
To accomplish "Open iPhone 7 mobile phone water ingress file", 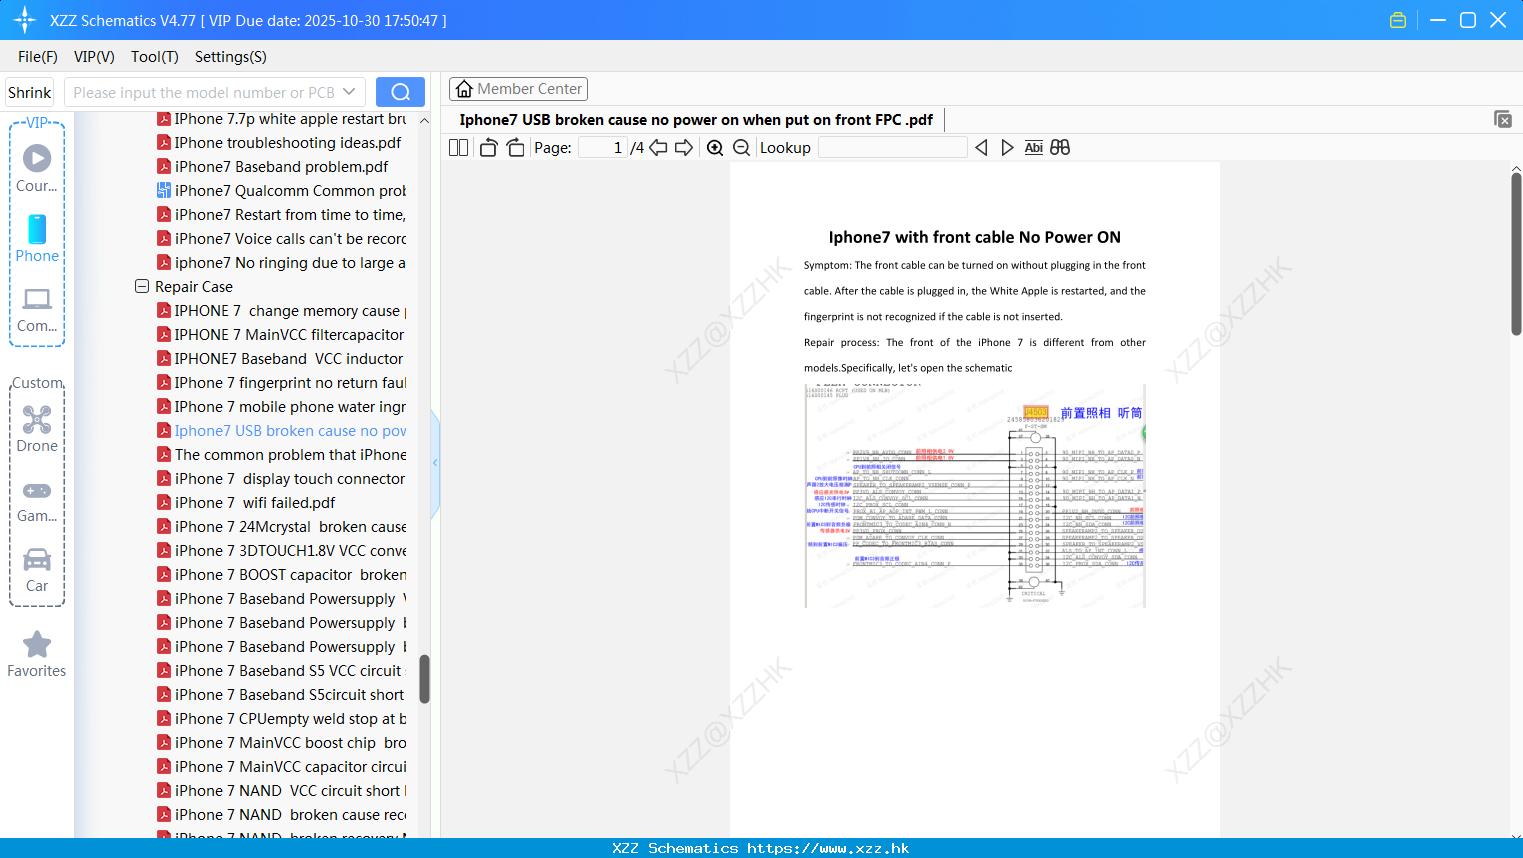I will point(282,407).
